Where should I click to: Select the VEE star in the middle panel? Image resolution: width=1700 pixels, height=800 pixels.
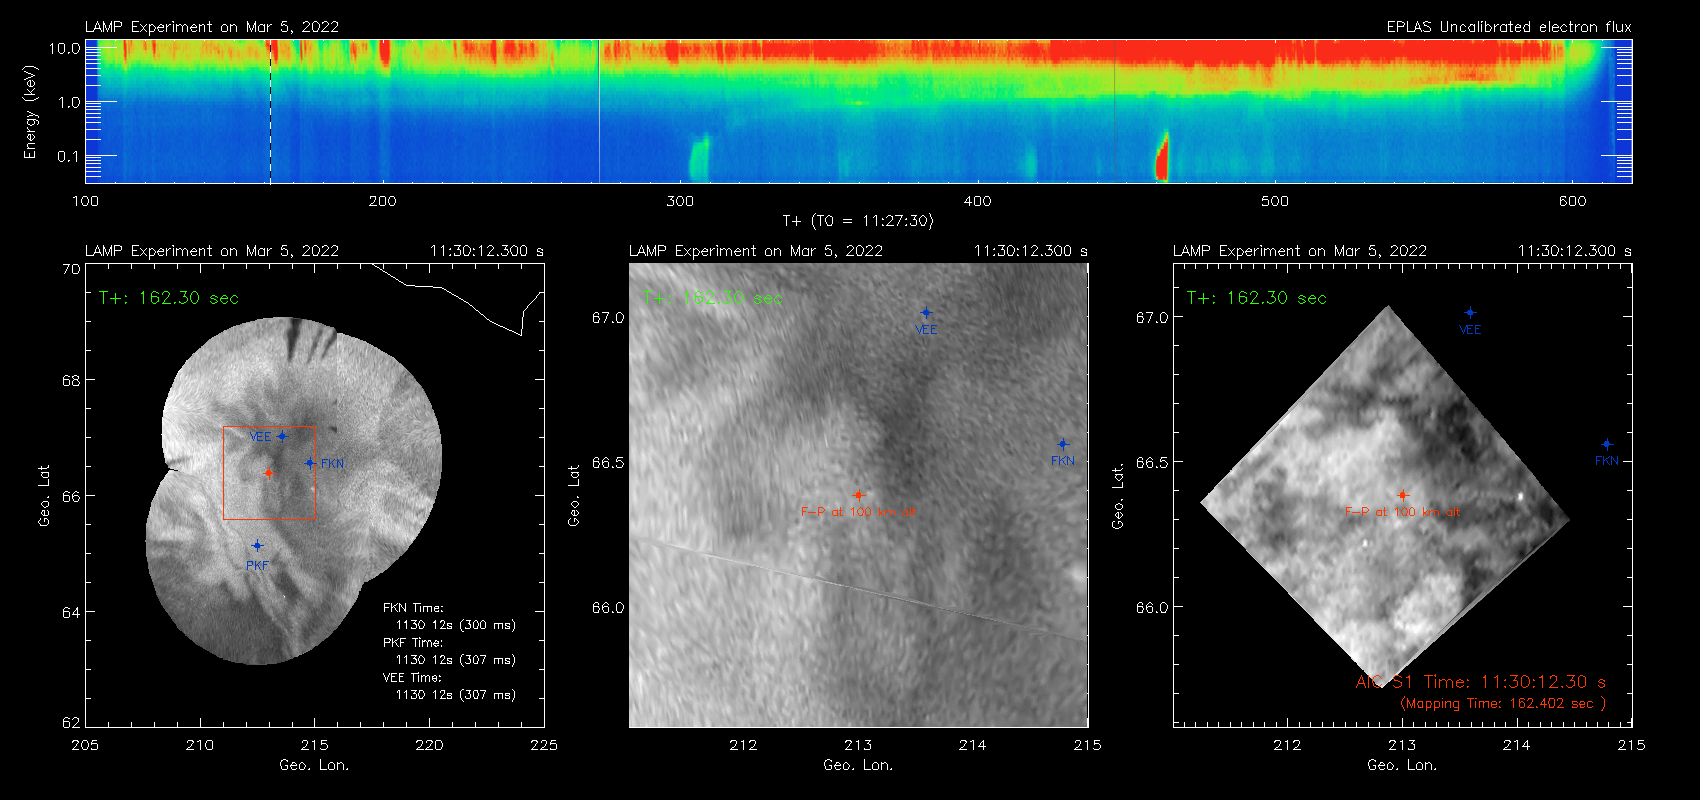coord(926,313)
